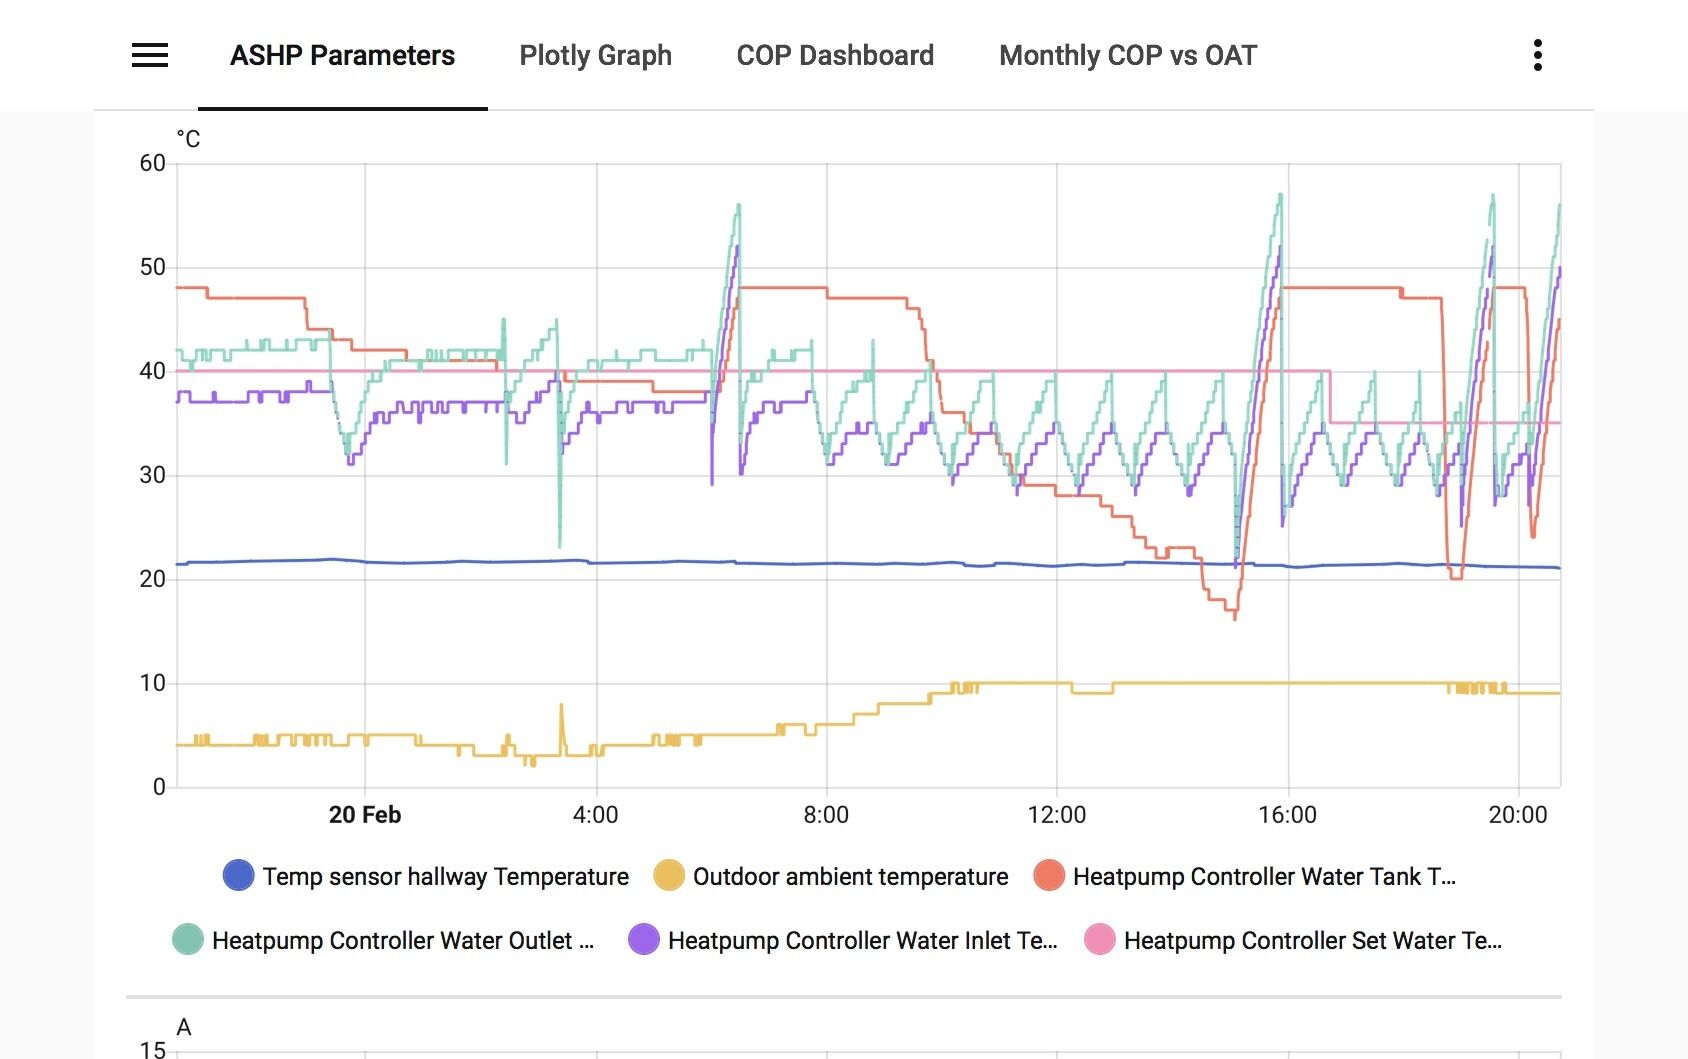Screen dimensions: 1688x1059
Task: Open the COP Dashboard tab
Action: (x=835, y=55)
